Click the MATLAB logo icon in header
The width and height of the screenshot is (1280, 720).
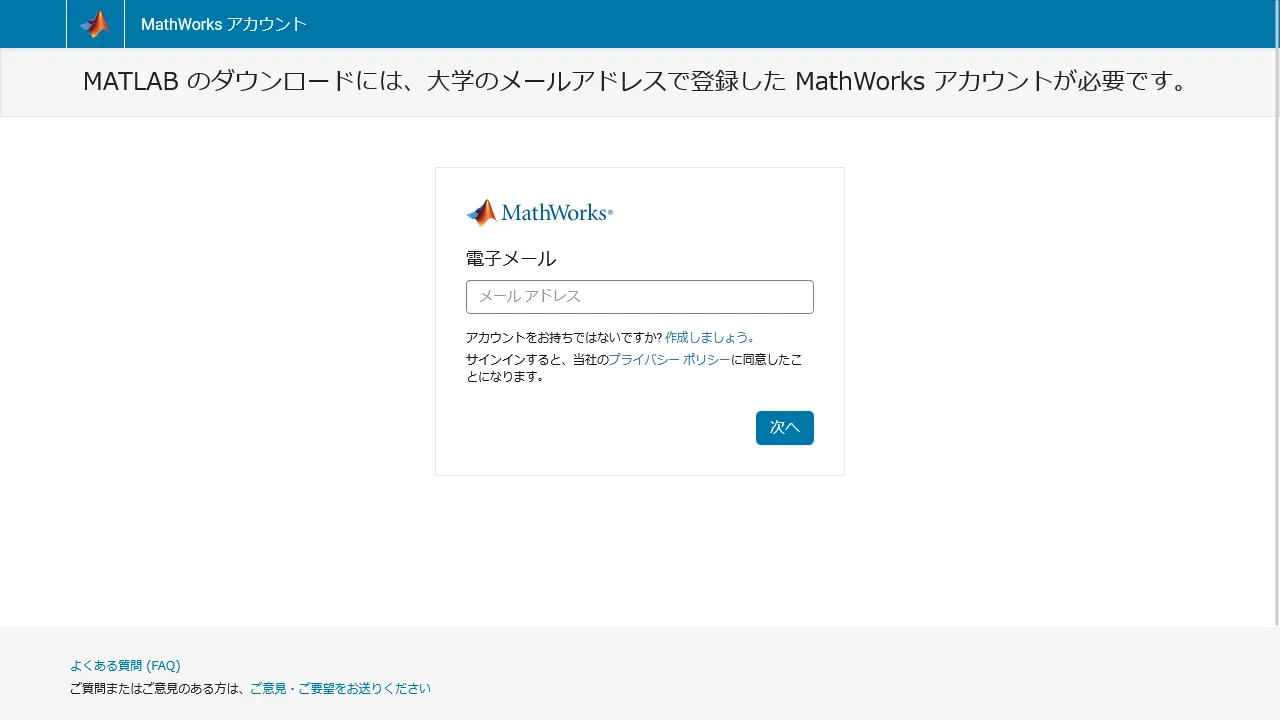(x=95, y=24)
